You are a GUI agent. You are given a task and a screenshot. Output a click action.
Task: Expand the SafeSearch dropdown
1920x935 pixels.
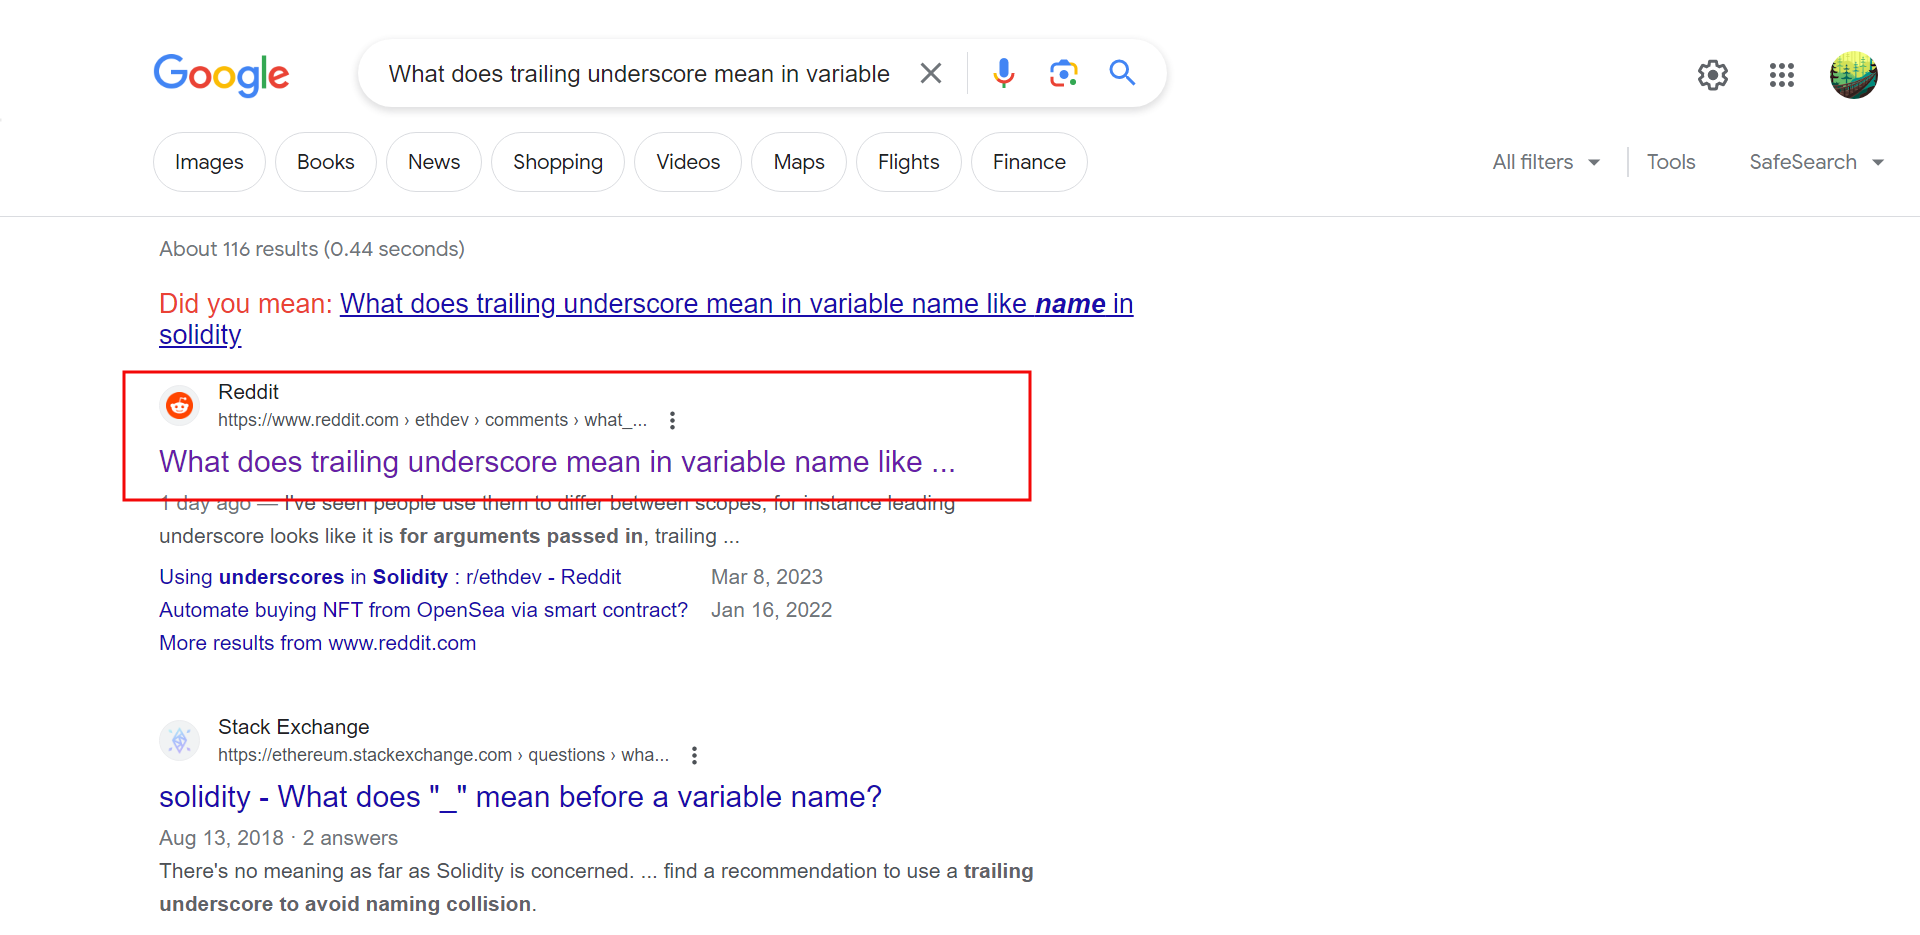[1816, 162]
